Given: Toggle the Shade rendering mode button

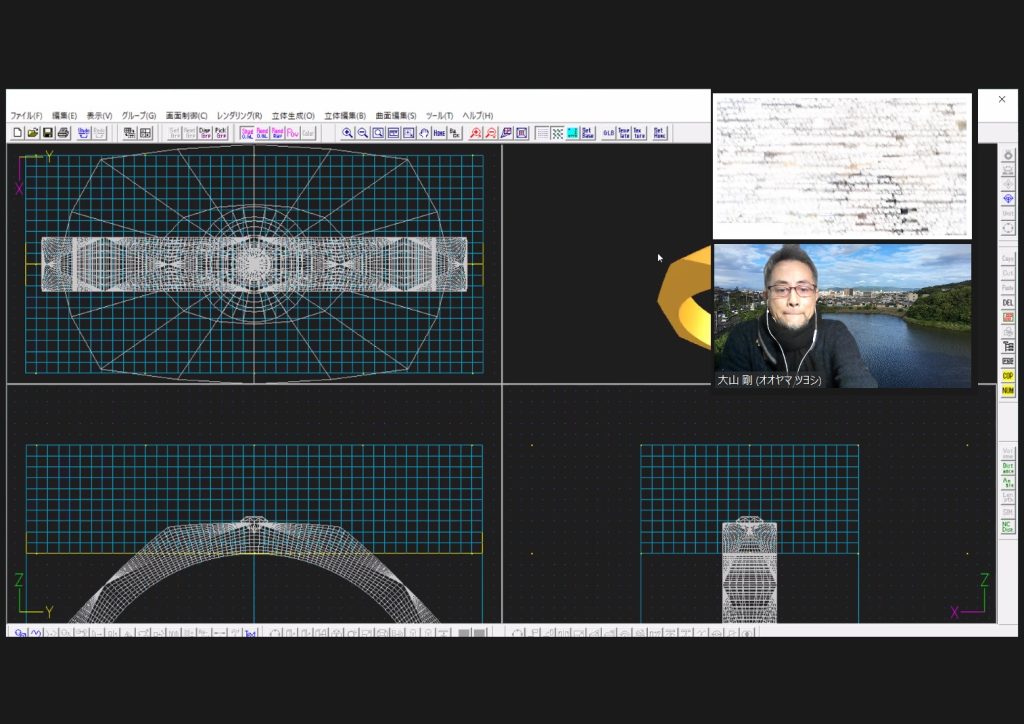Looking at the screenshot, I should pos(247,133).
